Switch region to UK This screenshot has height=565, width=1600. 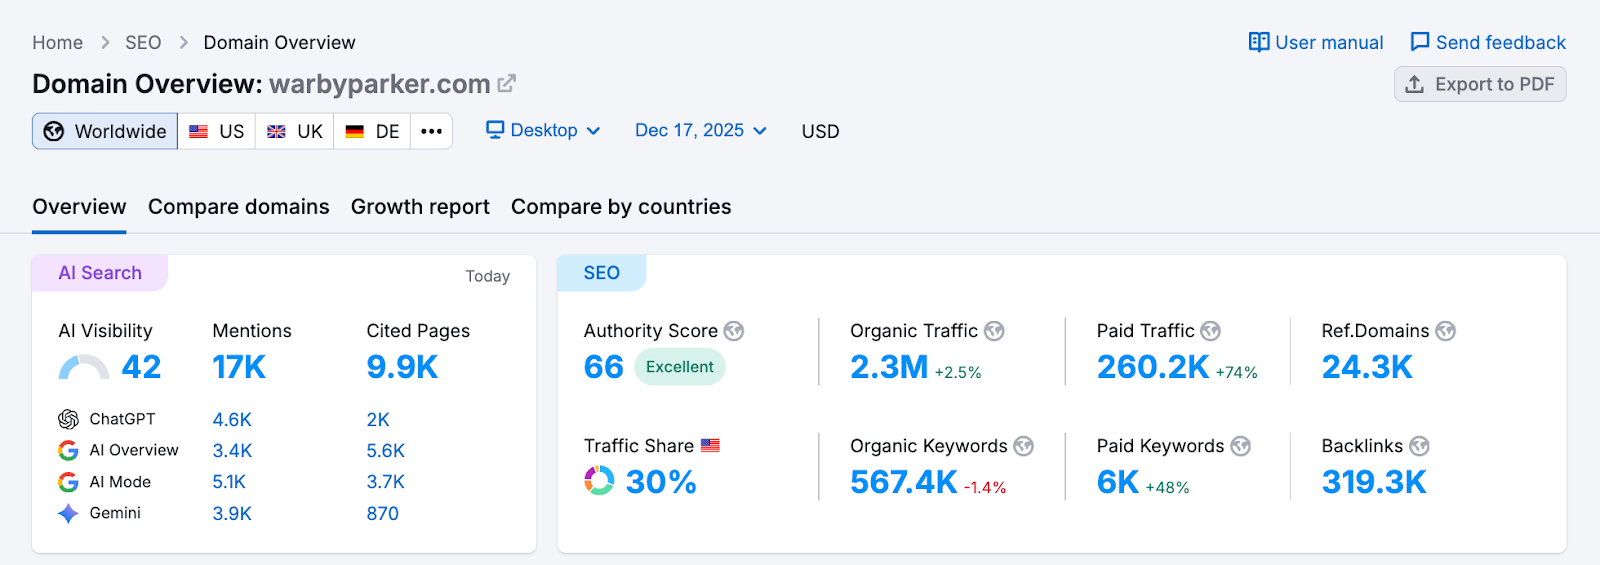(295, 131)
